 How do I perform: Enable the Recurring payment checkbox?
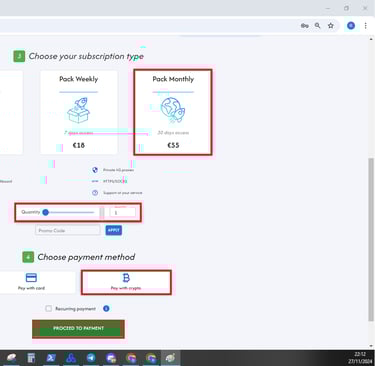tap(49, 309)
